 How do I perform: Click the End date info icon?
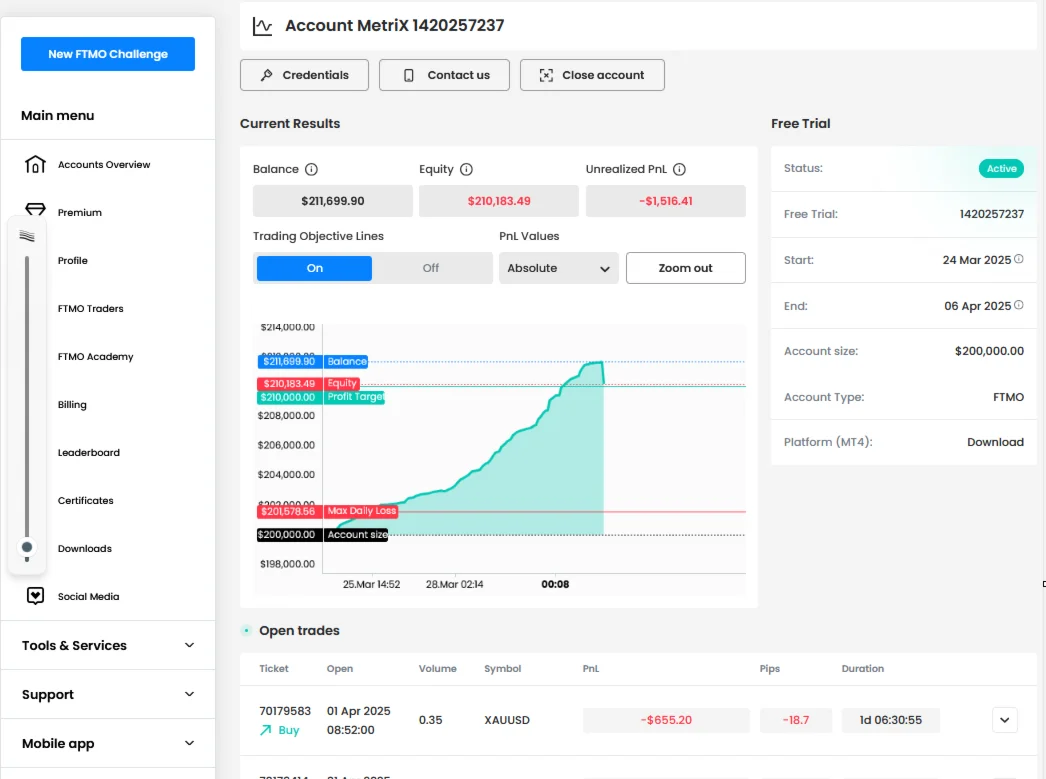tap(1019, 306)
